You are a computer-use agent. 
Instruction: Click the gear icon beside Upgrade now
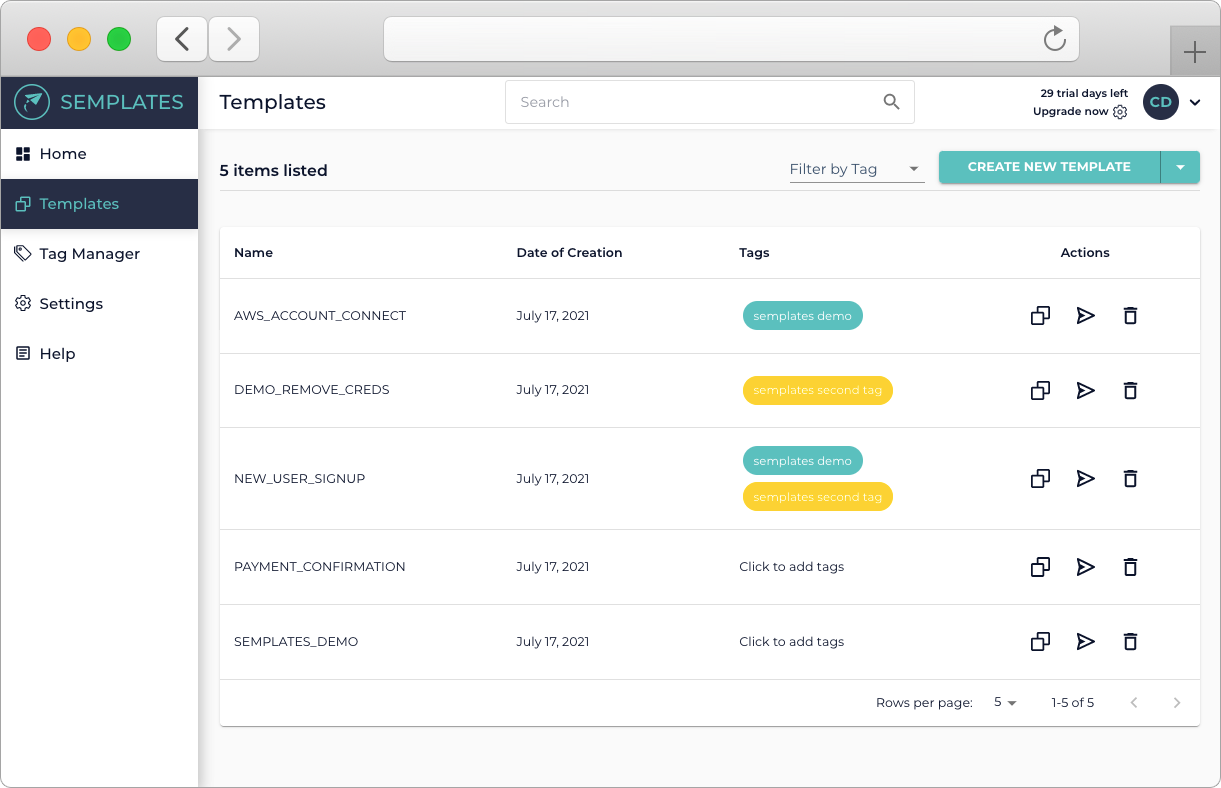point(1120,112)
